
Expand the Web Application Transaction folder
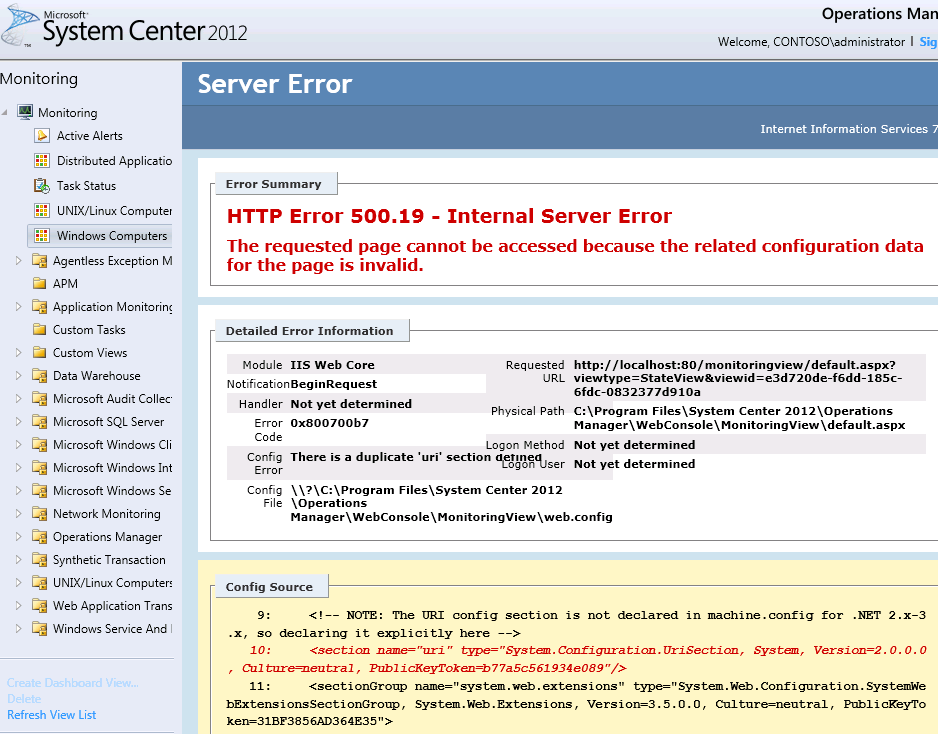coord(19,605)
